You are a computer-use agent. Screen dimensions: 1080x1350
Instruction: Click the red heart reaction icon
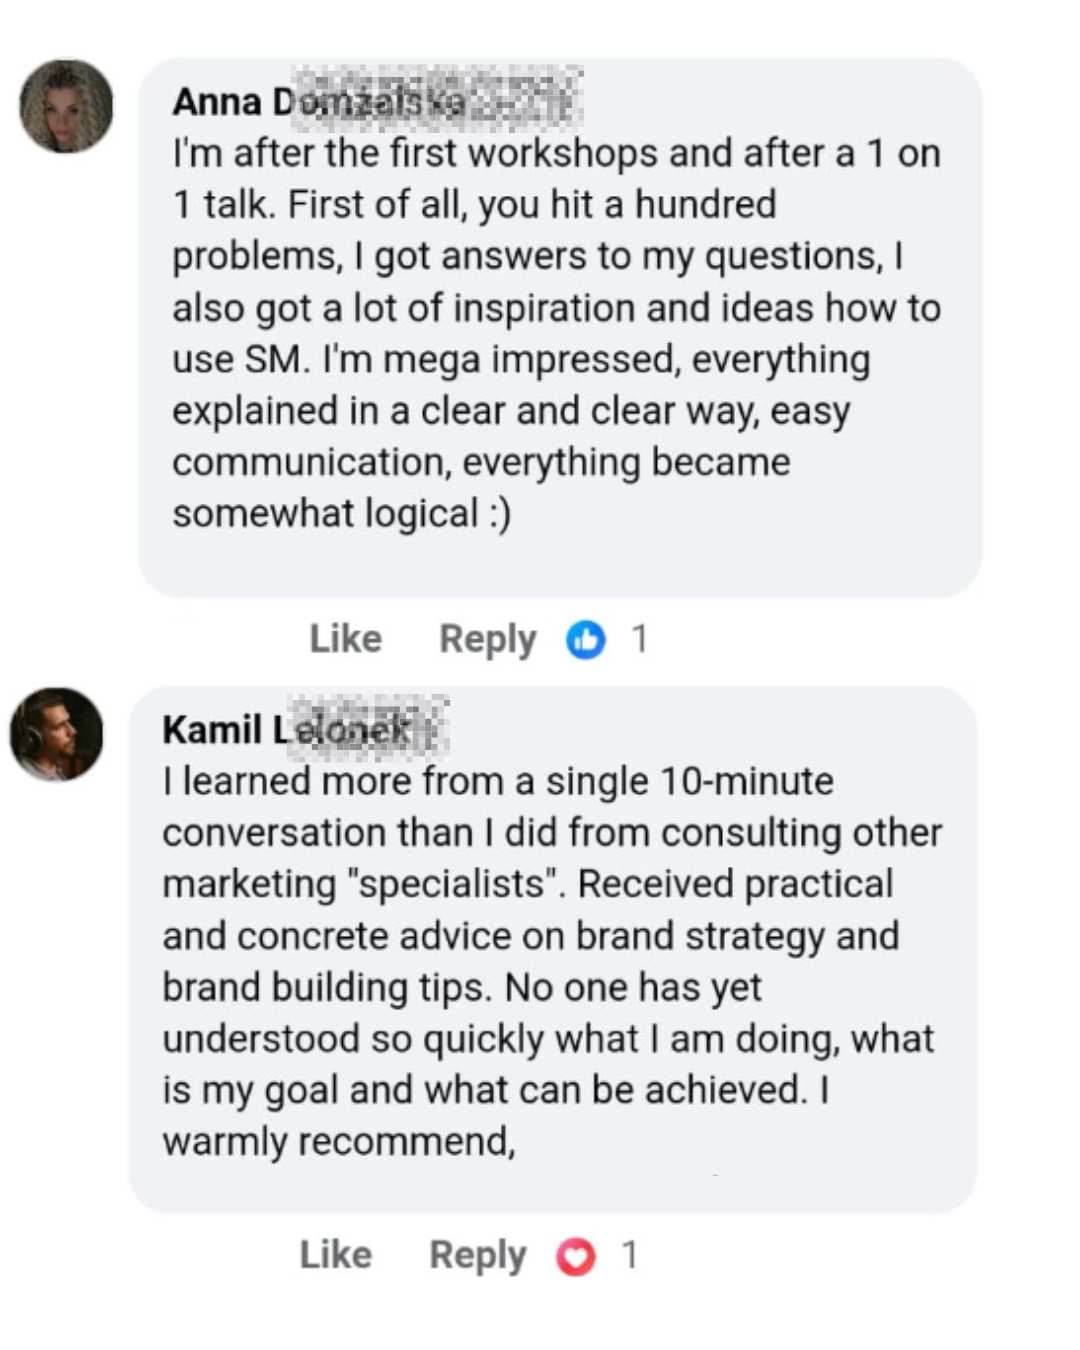pyautogui.click(x=576, y=1257)
